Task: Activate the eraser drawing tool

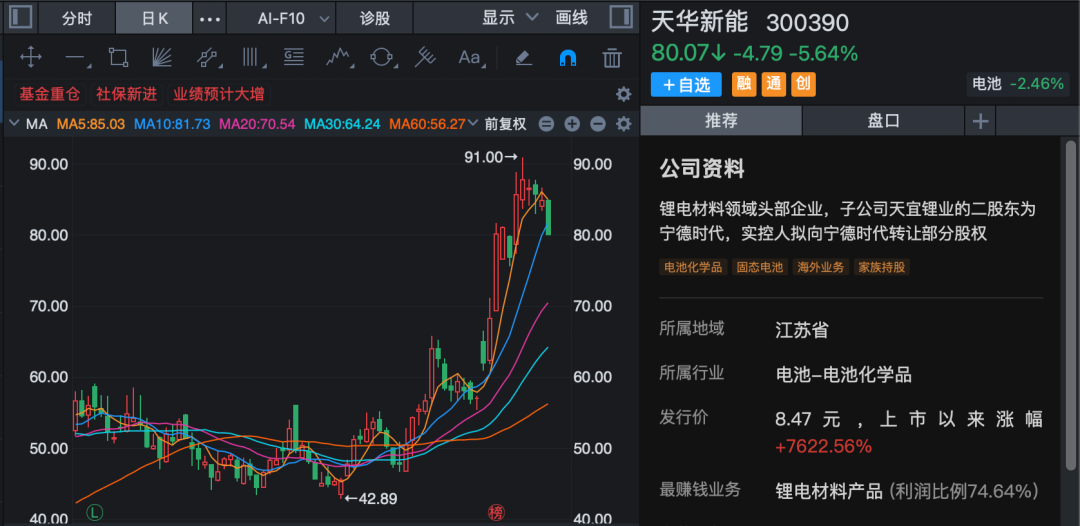Action: (x=523, y=58)
